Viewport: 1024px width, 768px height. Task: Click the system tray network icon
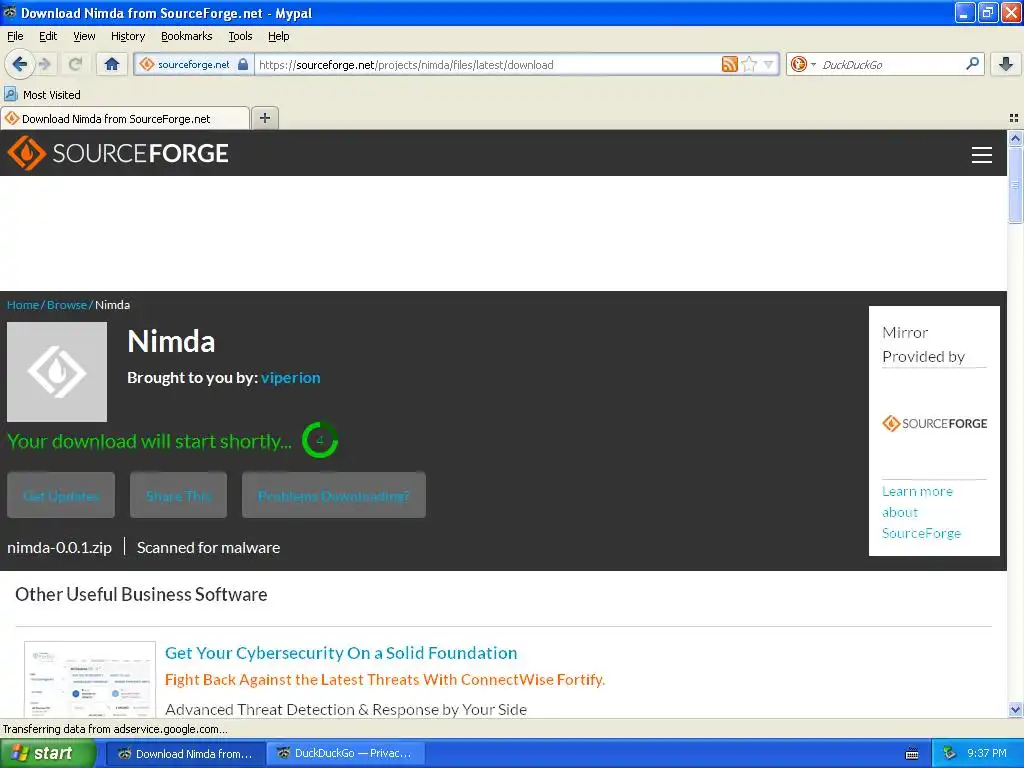(948, 754)
